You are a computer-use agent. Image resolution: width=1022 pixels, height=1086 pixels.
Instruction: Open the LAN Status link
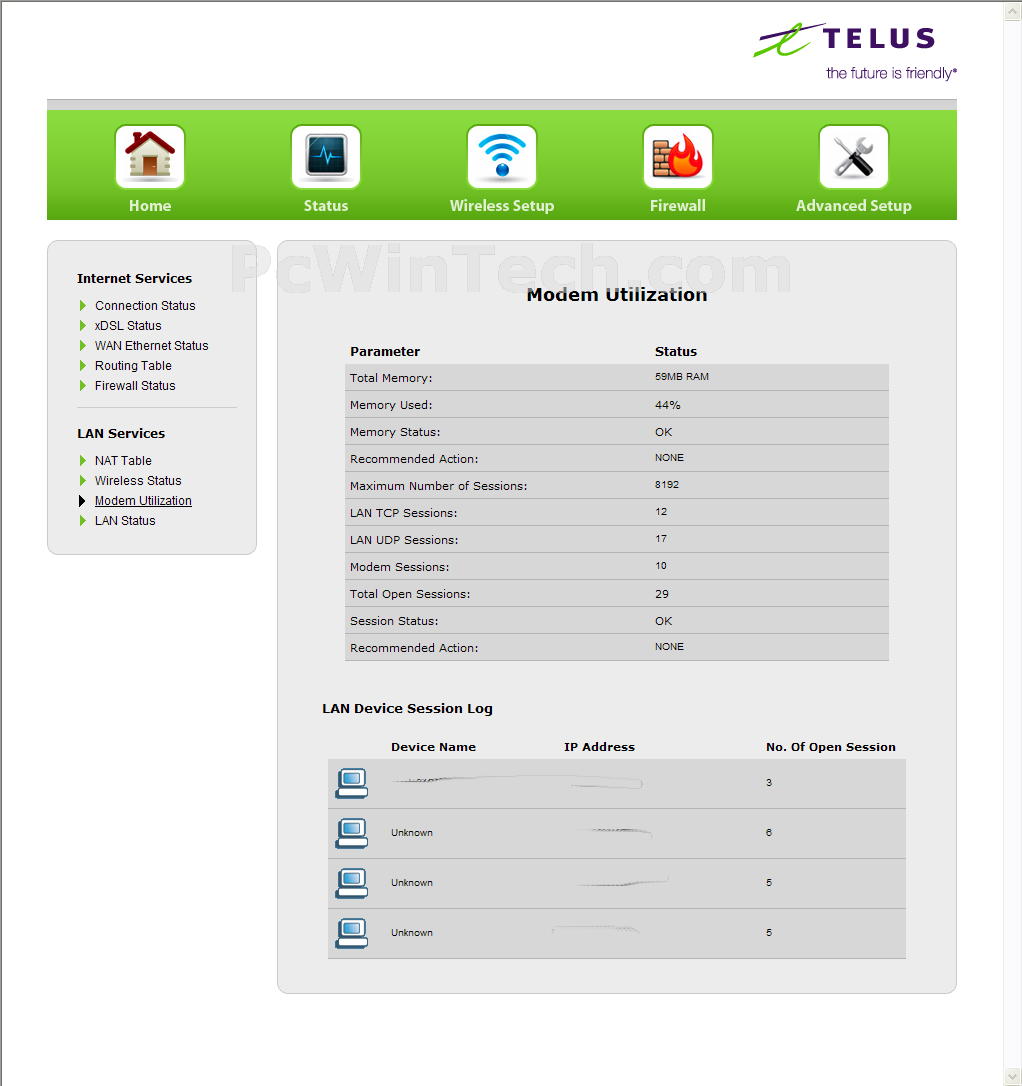[x=125, y=521]
